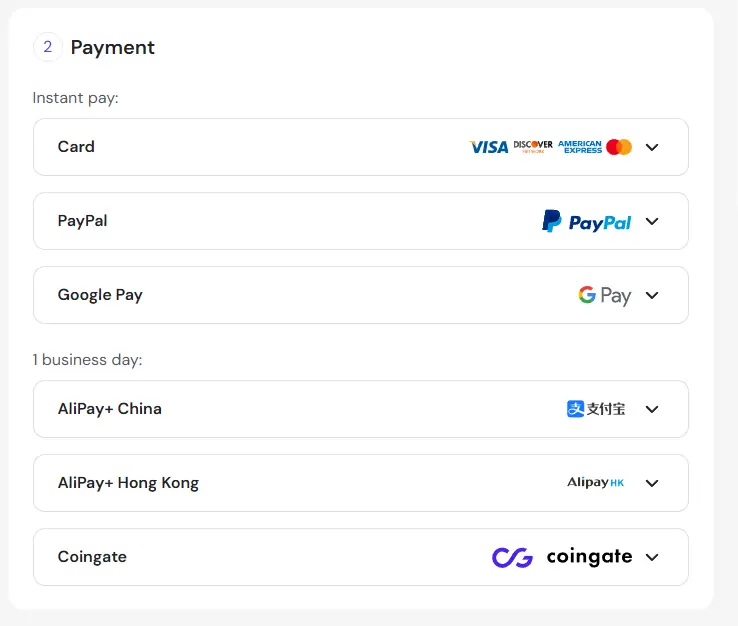Choose Coingate option label
This screenshot has height=626, width=738.
[x=92, y=557]
